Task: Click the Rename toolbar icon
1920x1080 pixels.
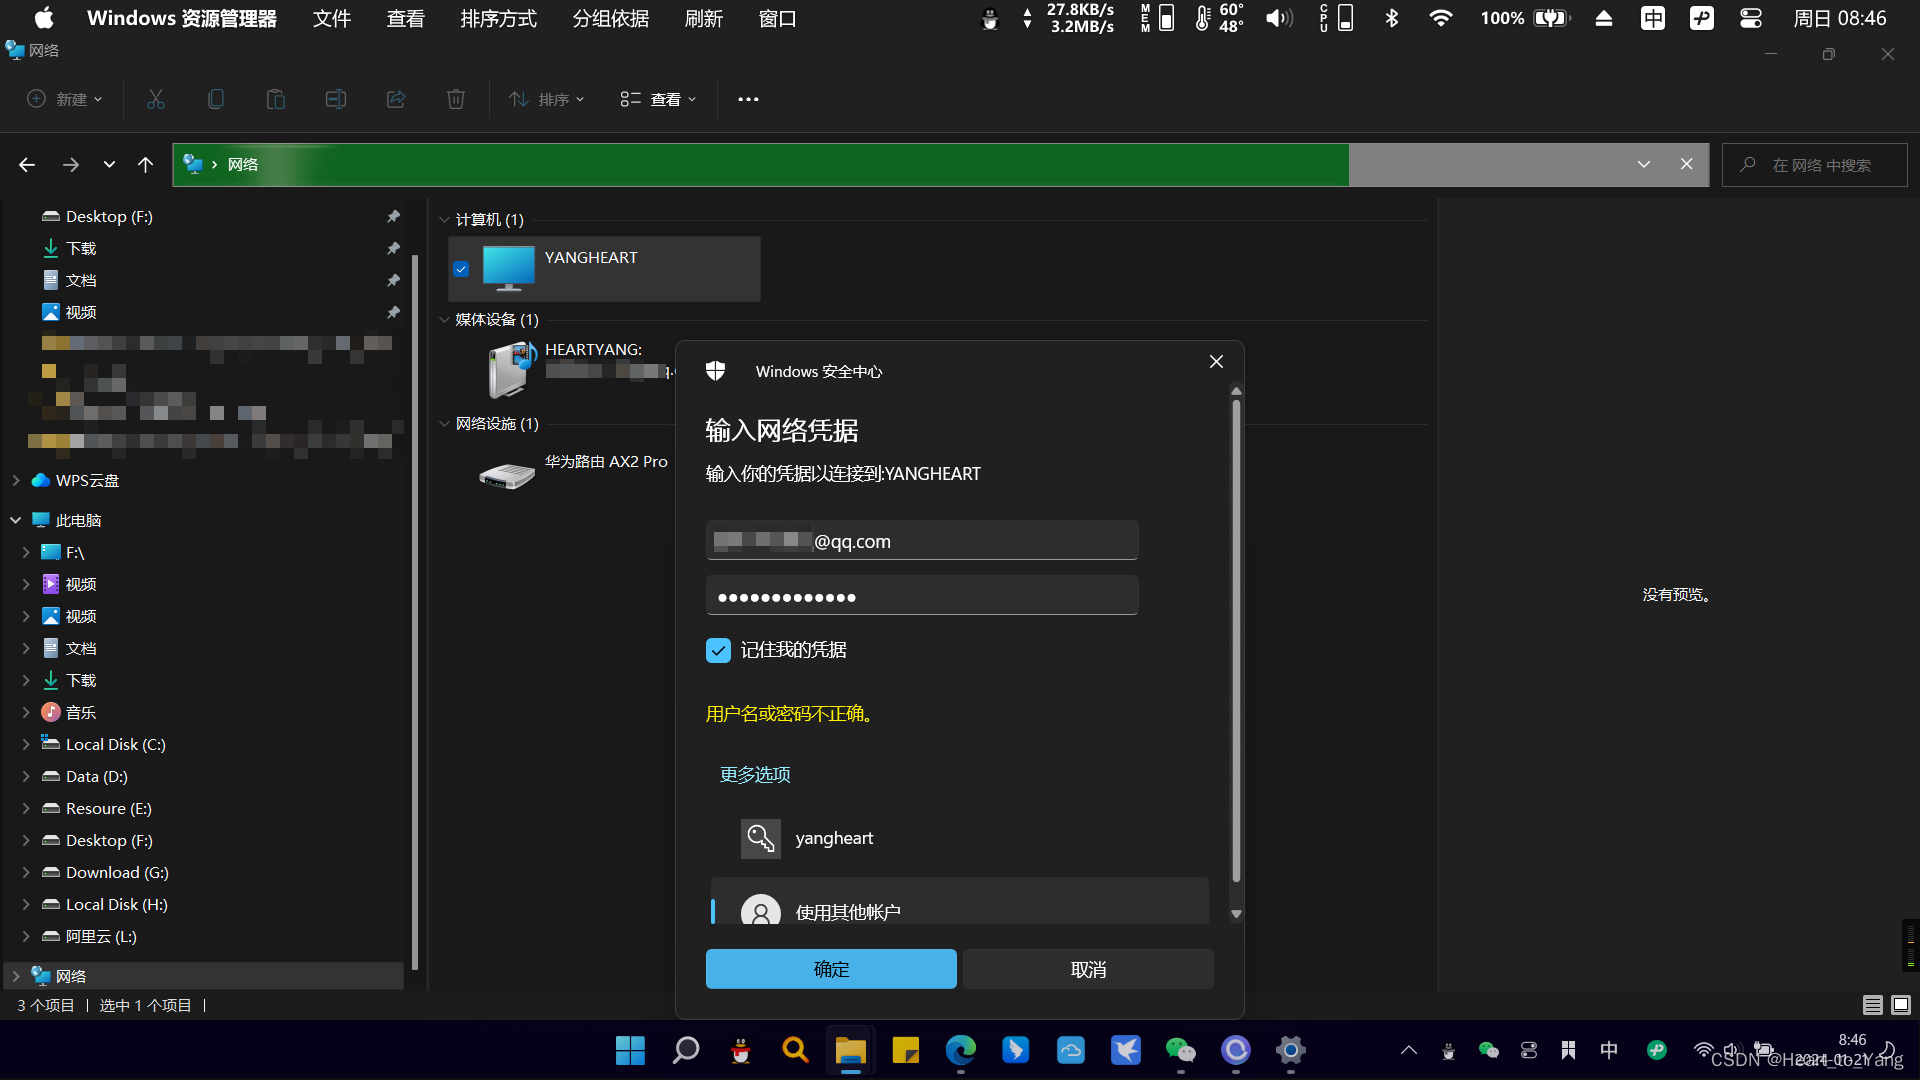Action: coord(335,99)
